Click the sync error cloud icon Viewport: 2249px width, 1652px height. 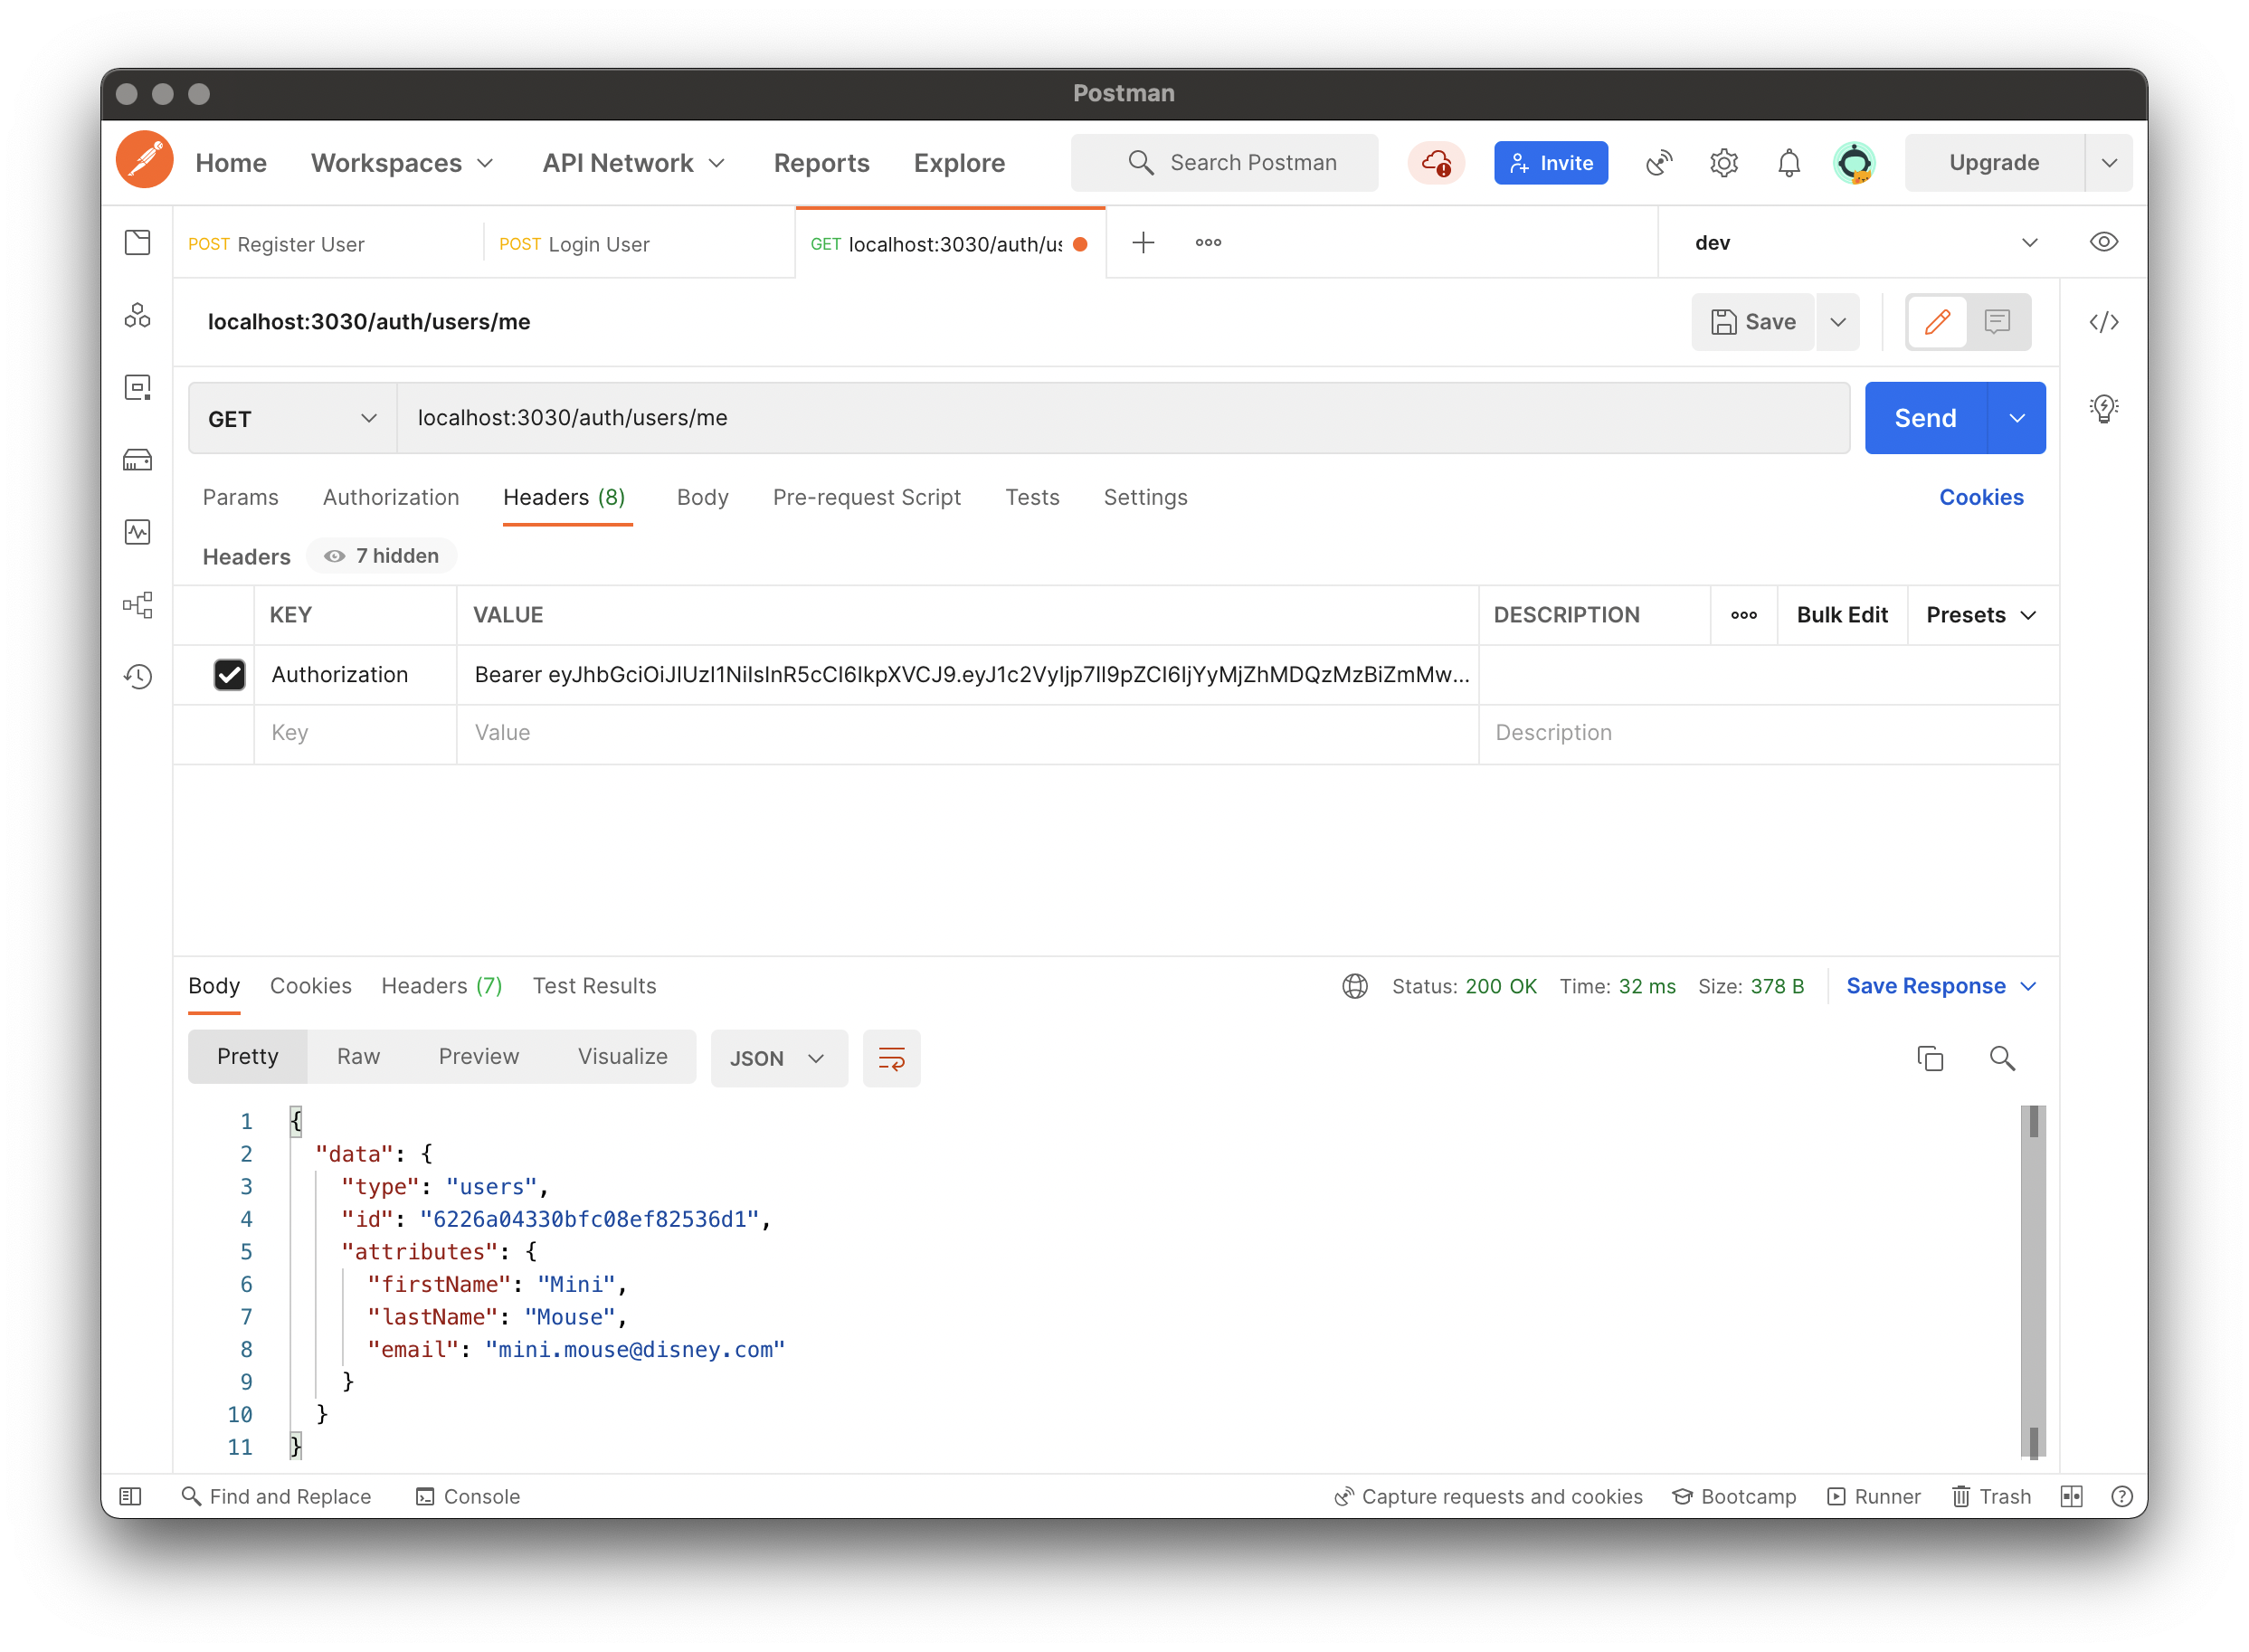pyautogui.click(x=1436, y=162)
